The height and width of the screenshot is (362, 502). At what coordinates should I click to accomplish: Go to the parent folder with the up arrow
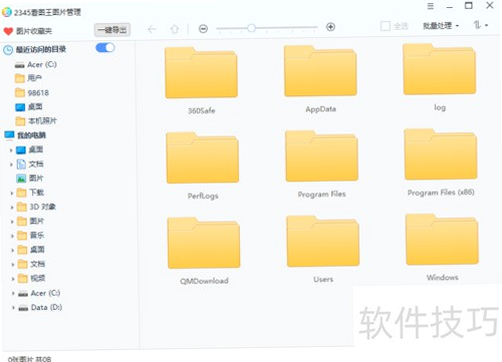coord(175,29)
